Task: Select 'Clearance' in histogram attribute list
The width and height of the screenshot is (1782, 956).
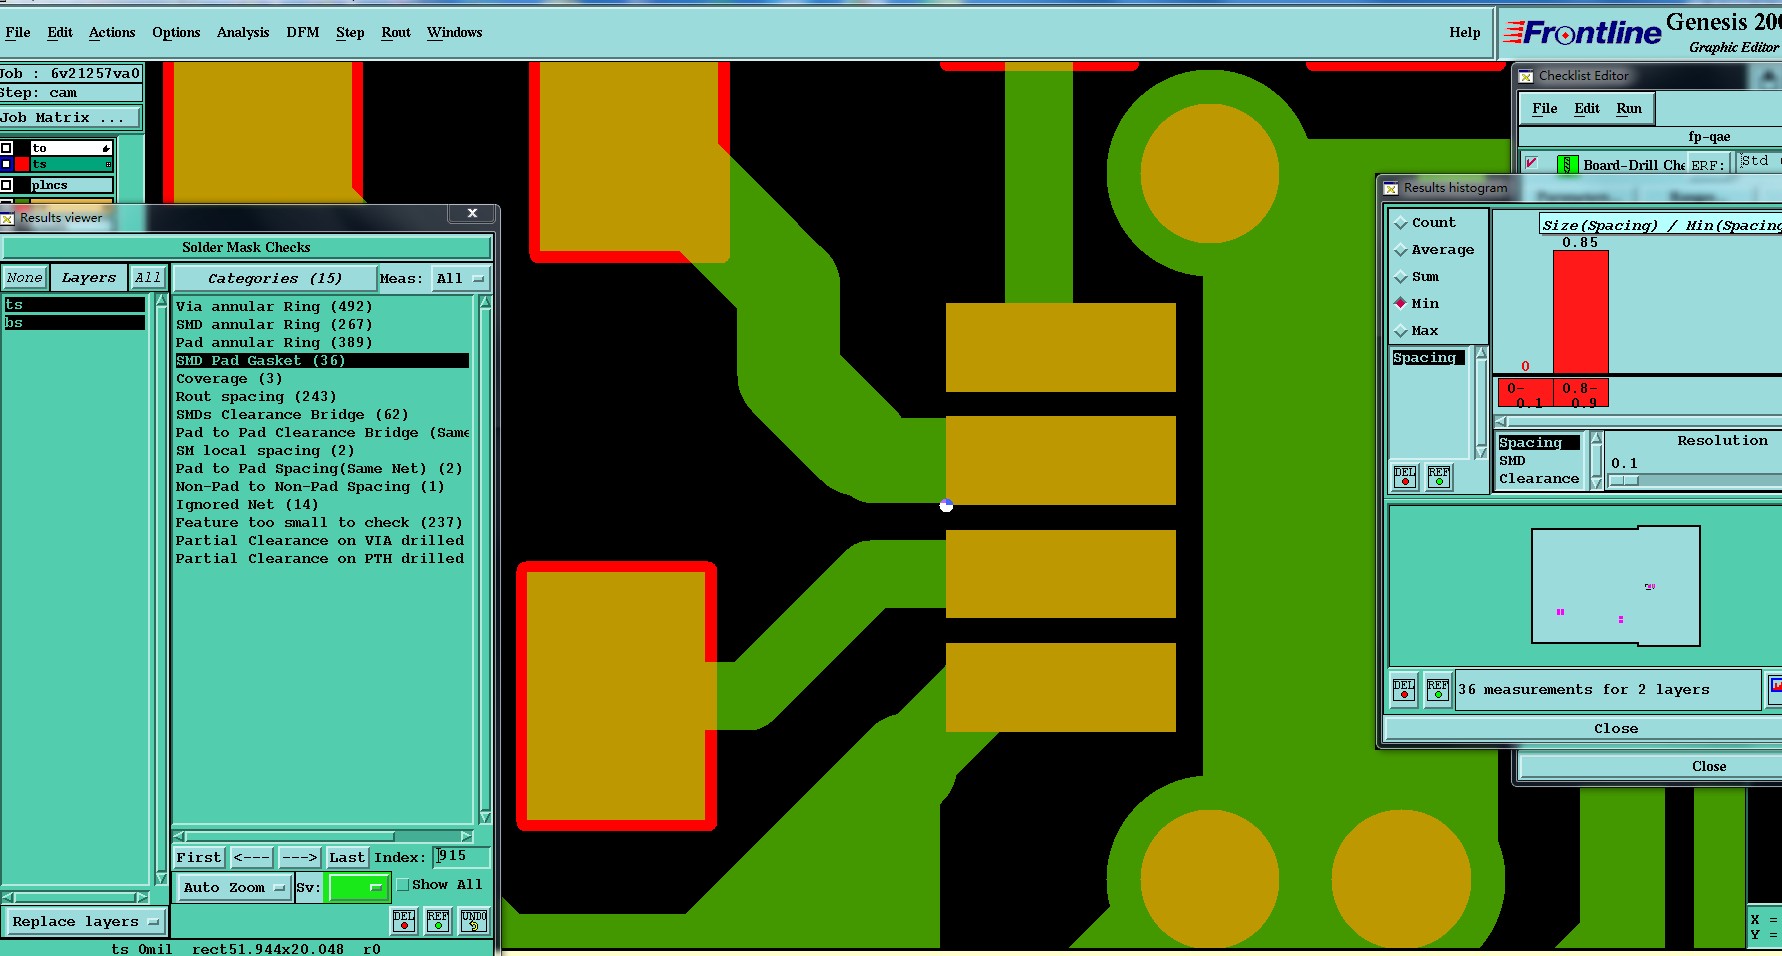Action: [1539, 479]
